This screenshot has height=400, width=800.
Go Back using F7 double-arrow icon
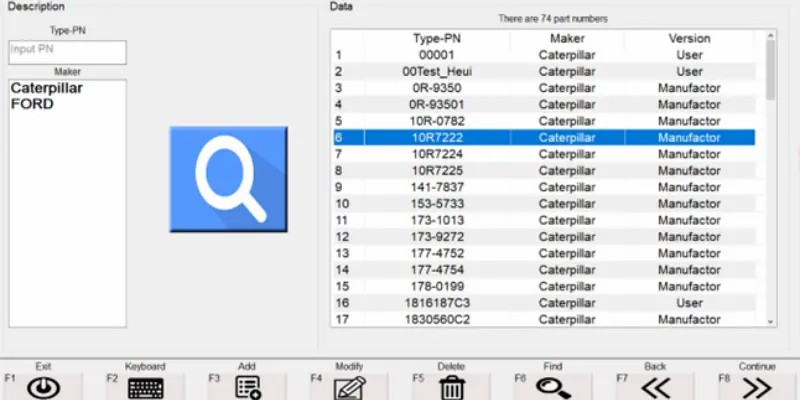[655, 389]
